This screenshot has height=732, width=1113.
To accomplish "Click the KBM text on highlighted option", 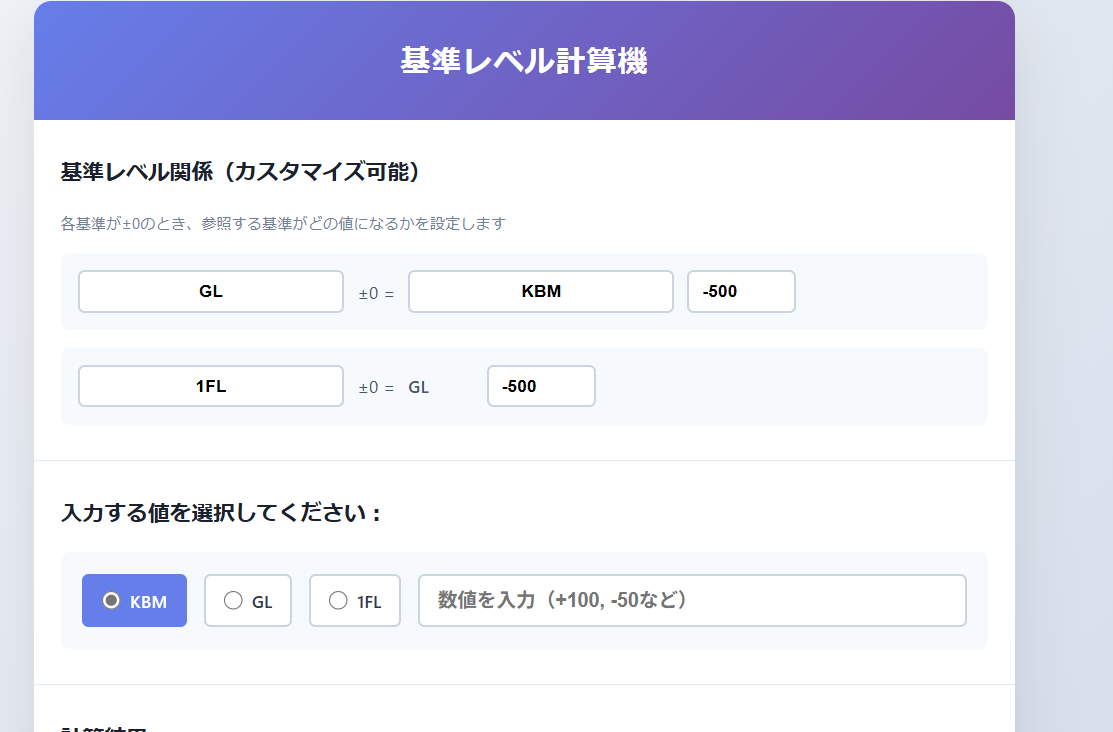I will pyautogui.click(x=148, y=602).
